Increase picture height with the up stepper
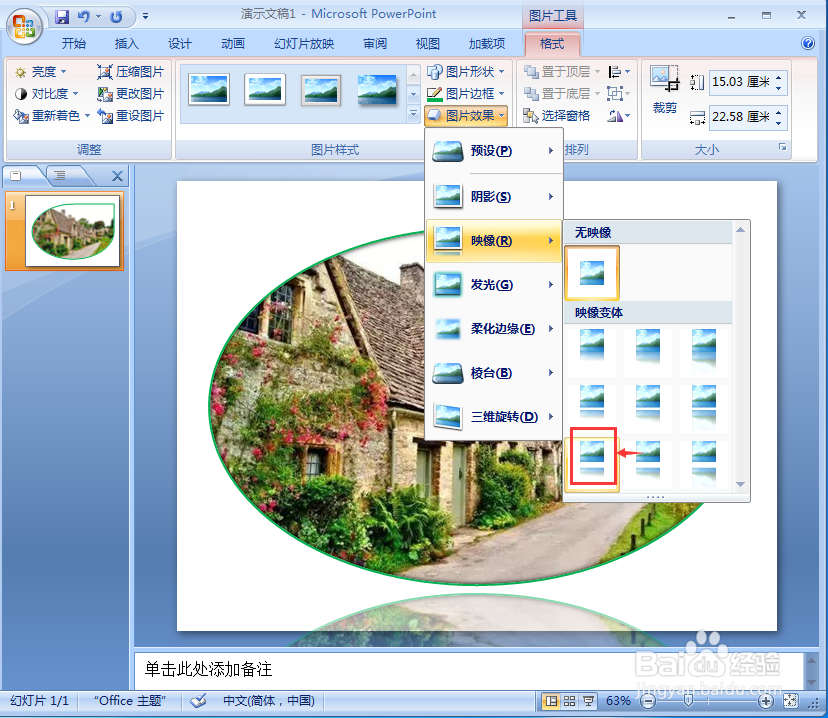 (779, 77)
